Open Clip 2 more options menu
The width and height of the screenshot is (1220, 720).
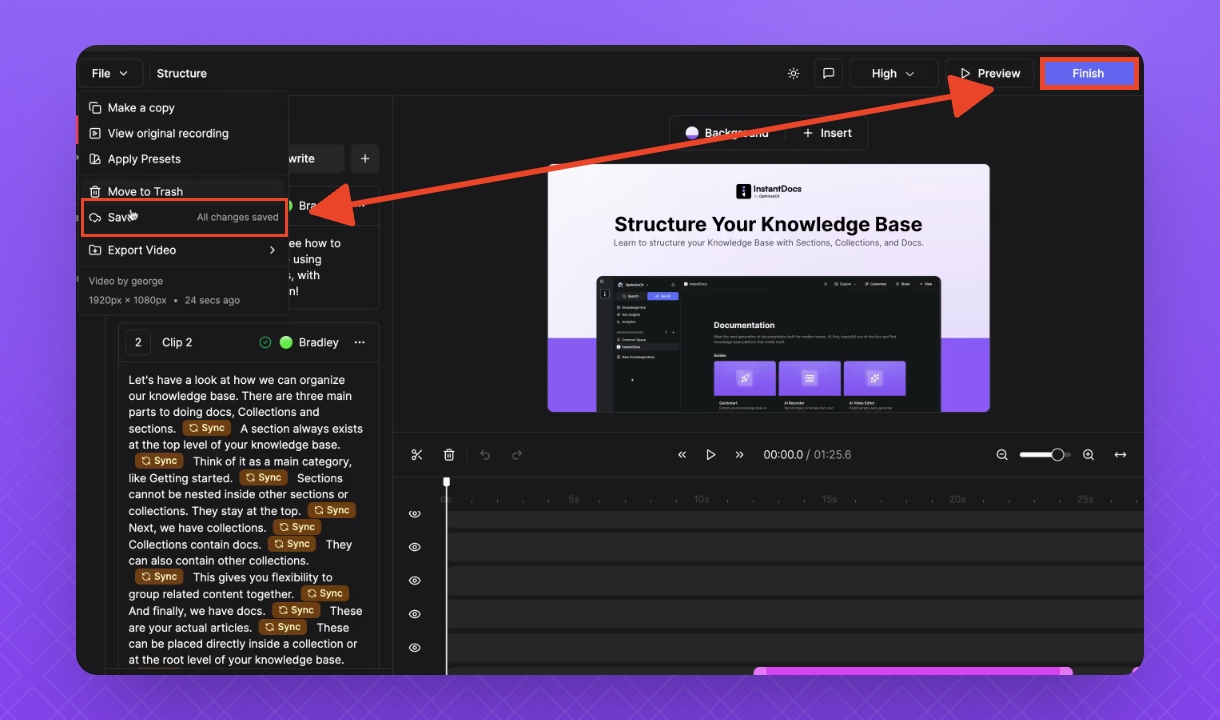pyautogui.click(x=360, y=342)
